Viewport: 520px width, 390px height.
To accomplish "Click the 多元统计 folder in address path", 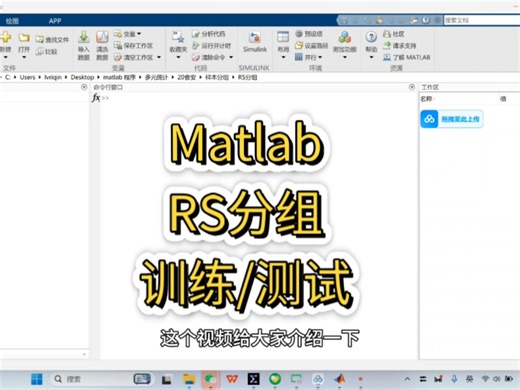I will pyautogui.click(x=156, y=77).
